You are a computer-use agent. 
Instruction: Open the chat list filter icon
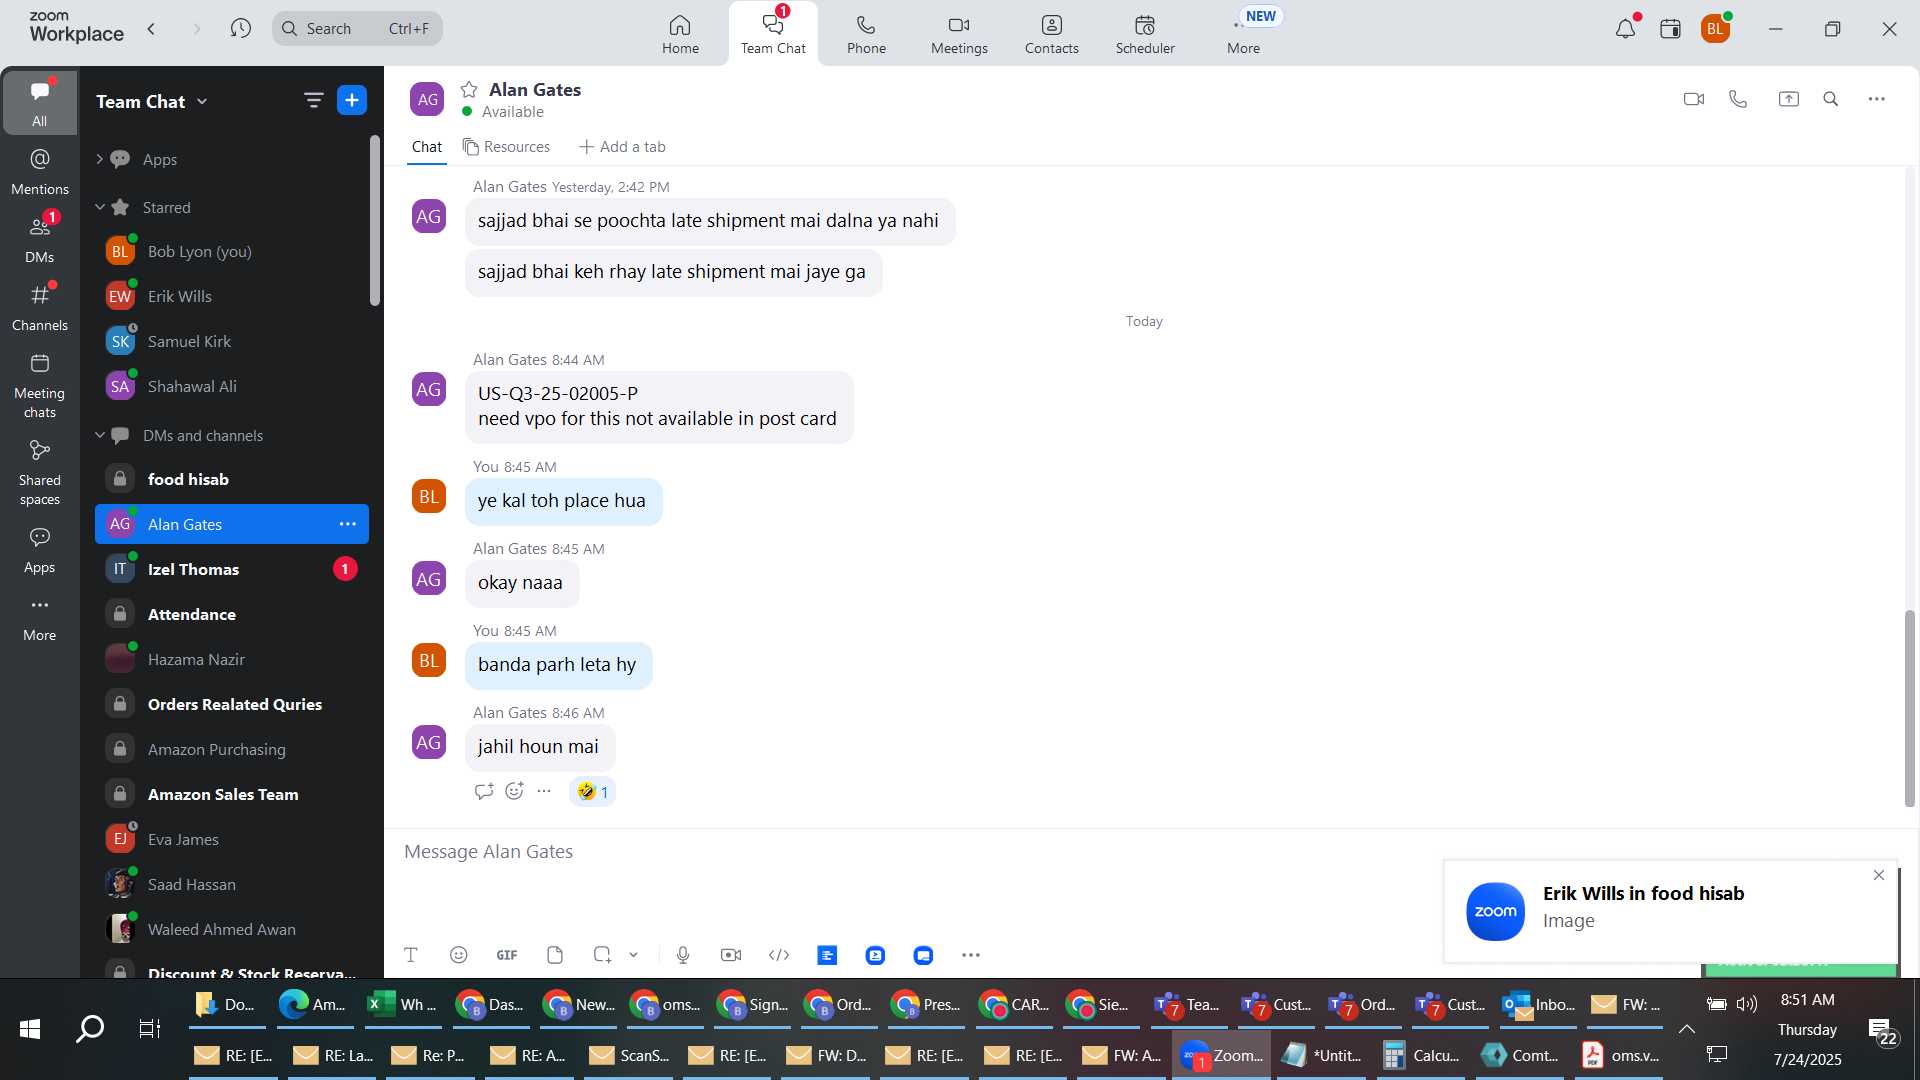[x=313, y=100]
